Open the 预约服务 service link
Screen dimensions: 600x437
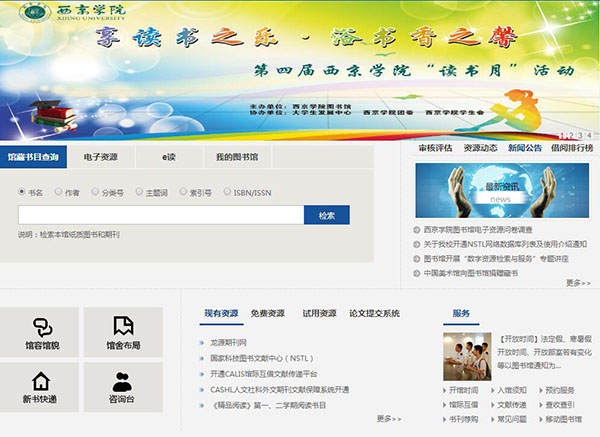click(560, 390)
